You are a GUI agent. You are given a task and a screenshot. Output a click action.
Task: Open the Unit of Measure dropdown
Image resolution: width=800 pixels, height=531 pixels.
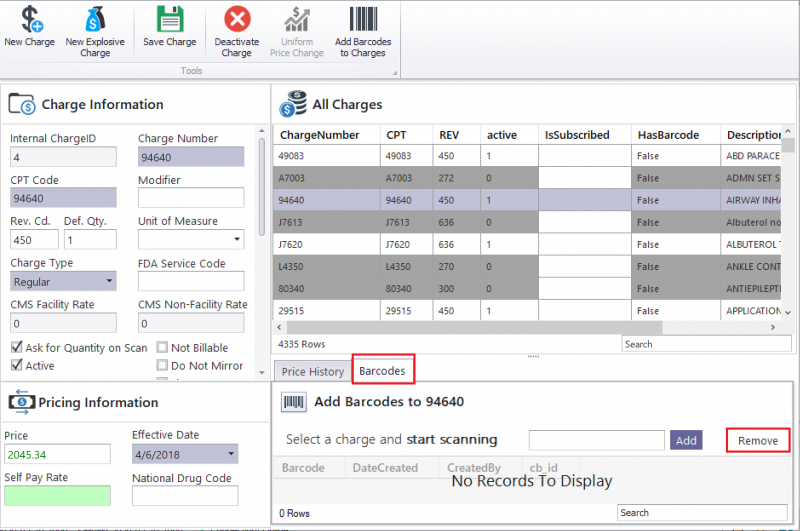[x=236, y=240]
